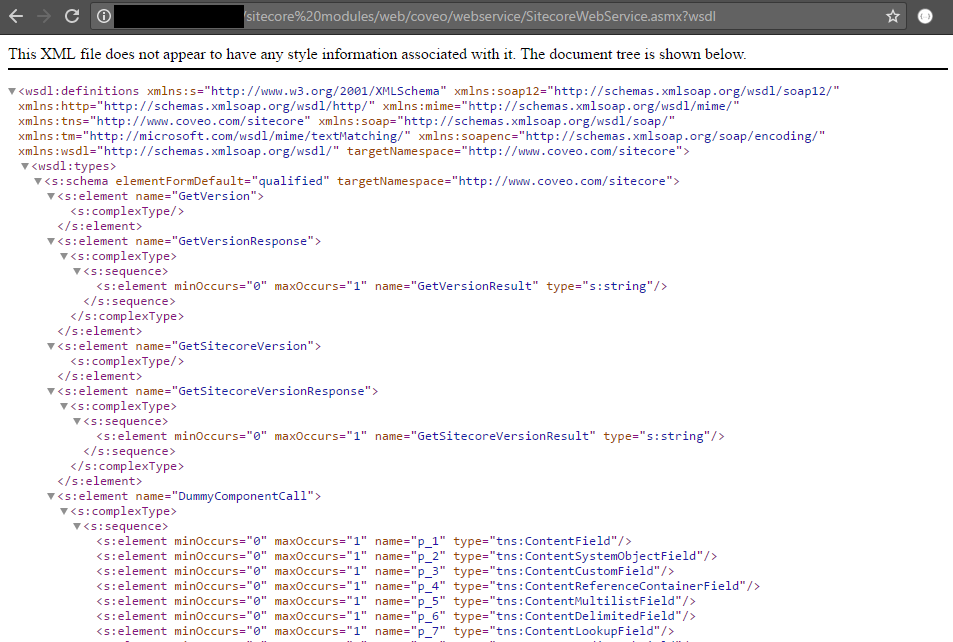Screen dimensions: 953x642
Task: Collapse the complexType under GetVersionResponse
Action: [x=62, y=256]
